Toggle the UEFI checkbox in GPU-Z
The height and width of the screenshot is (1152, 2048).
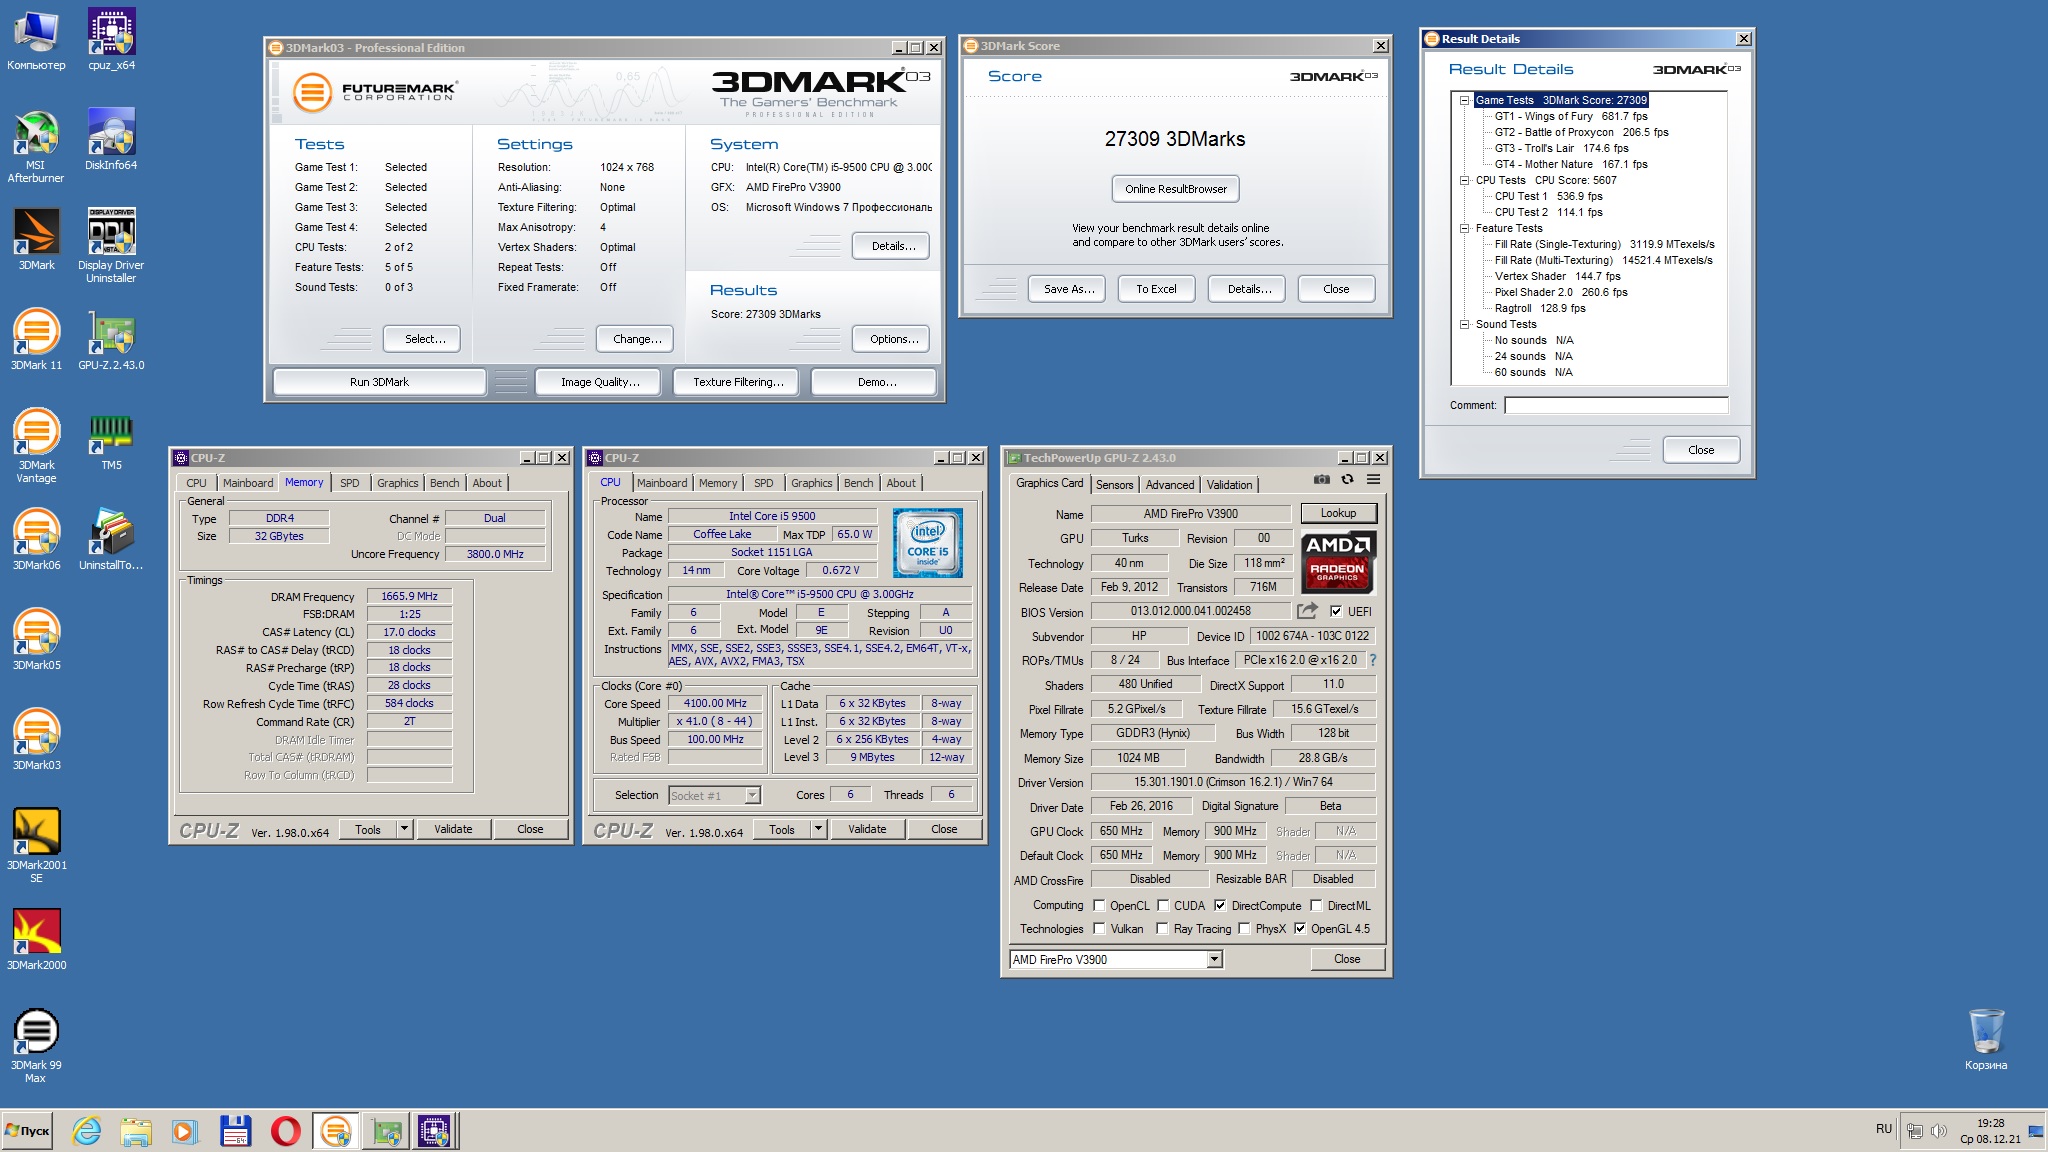pos(1336,612)
